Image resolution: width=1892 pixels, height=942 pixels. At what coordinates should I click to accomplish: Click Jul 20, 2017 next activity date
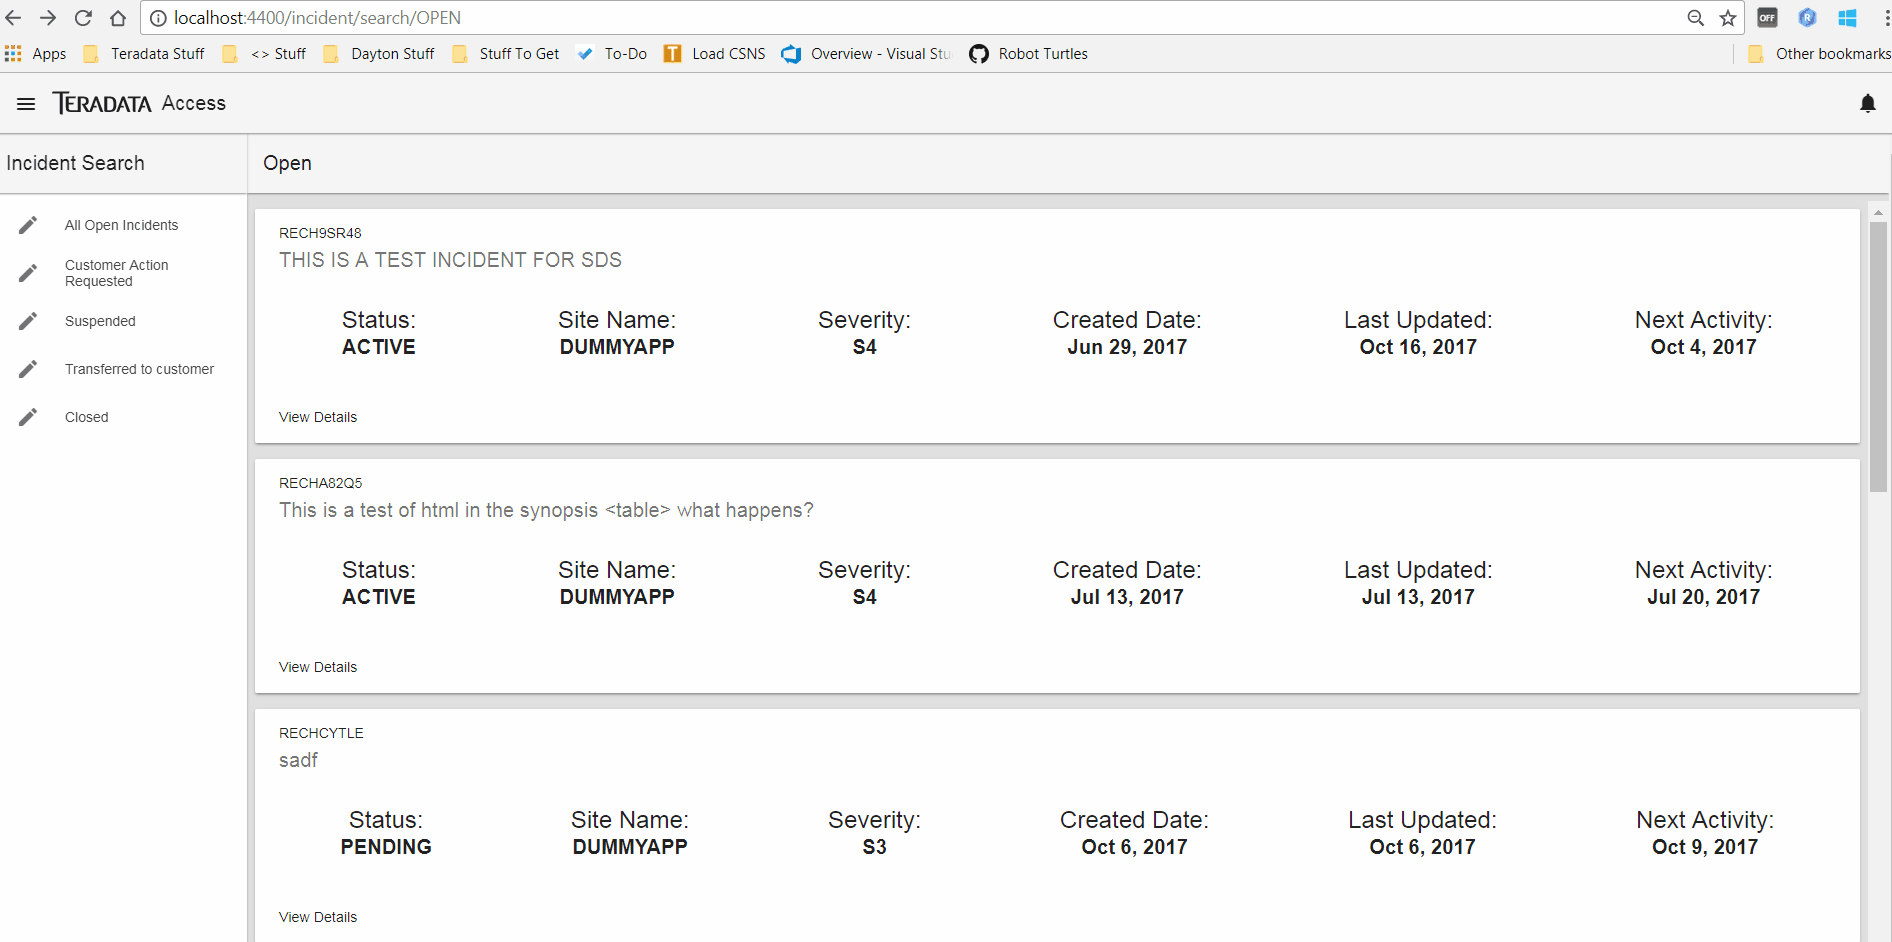tap(1703, 597)
